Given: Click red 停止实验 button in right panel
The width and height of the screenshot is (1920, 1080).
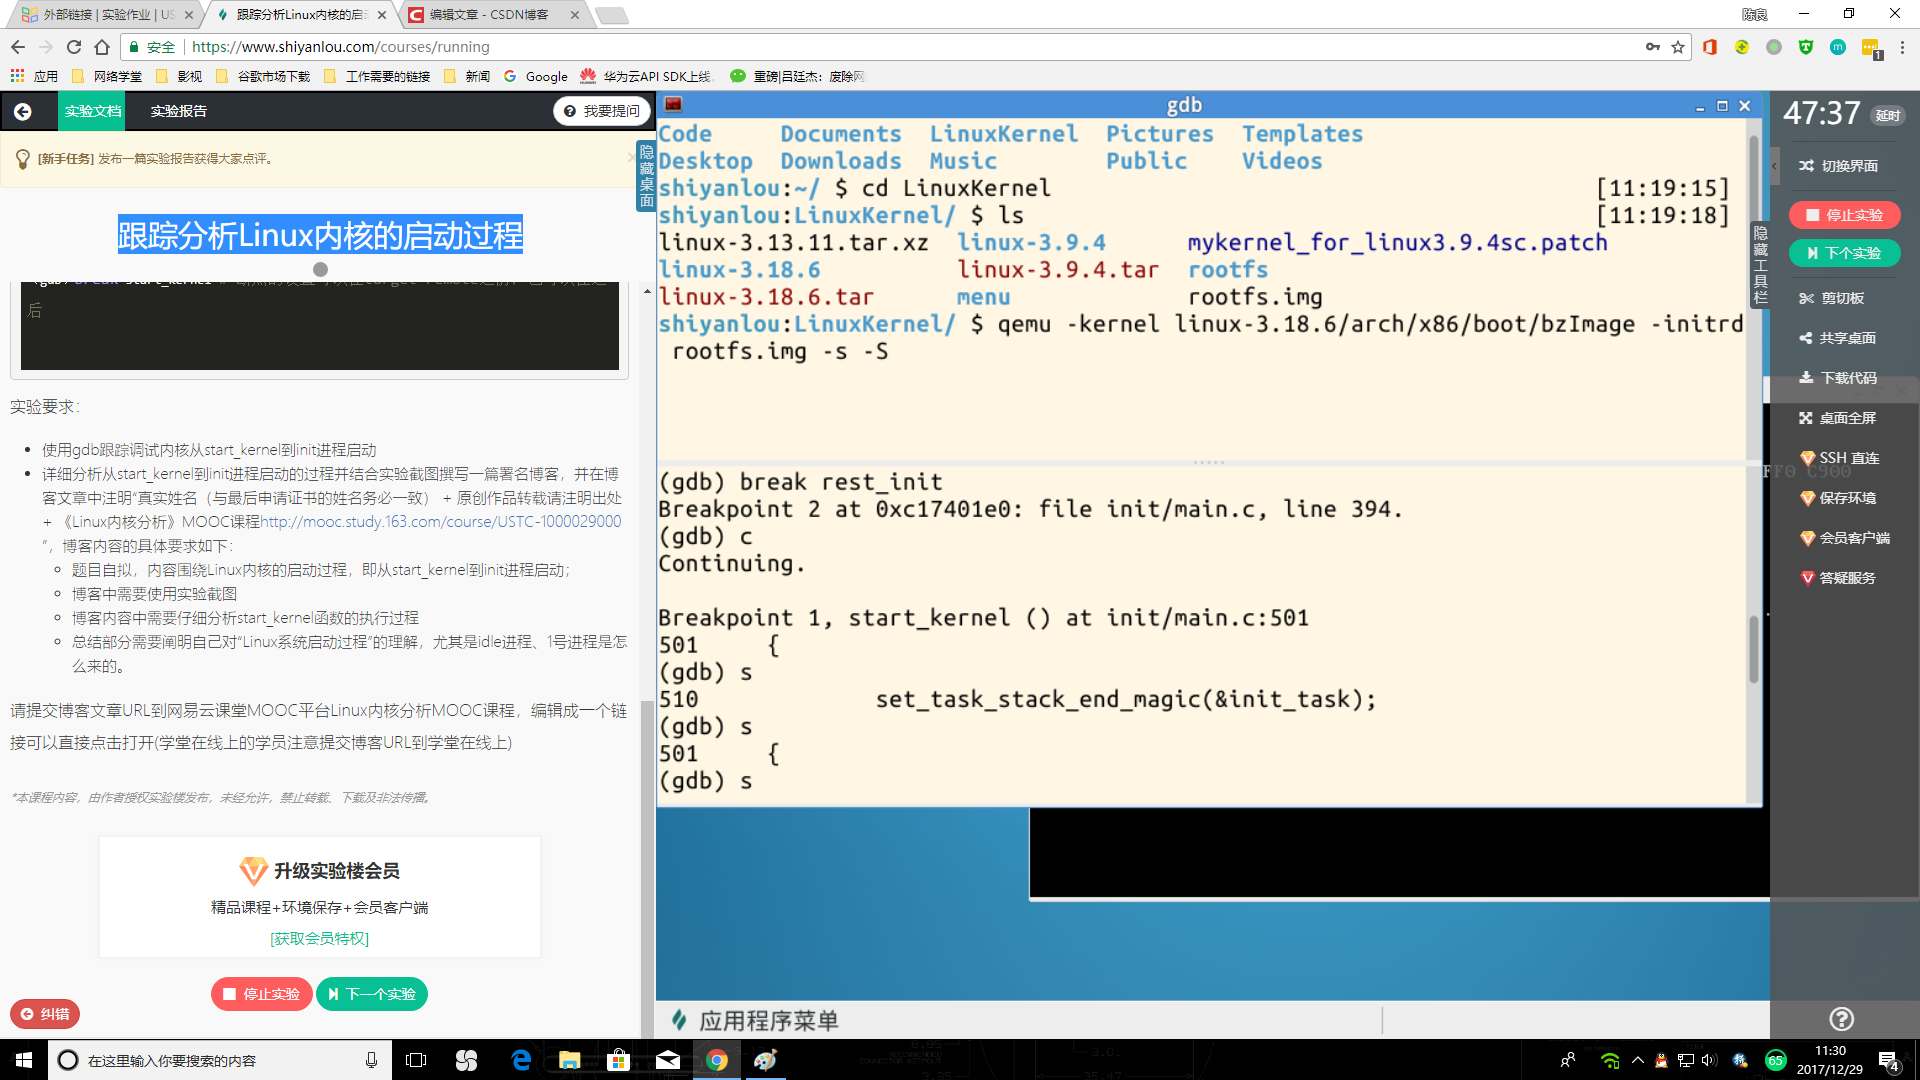Looking at the screenshot, I should [1844, 215].
